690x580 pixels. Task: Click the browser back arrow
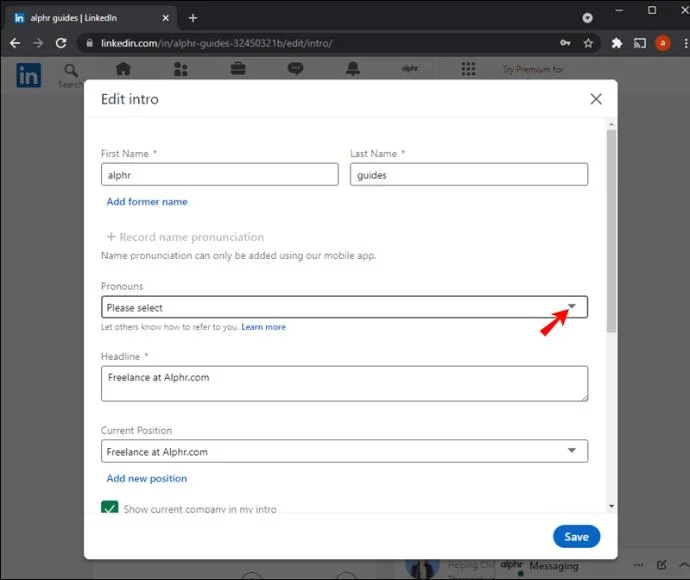[x=15, y=43]
